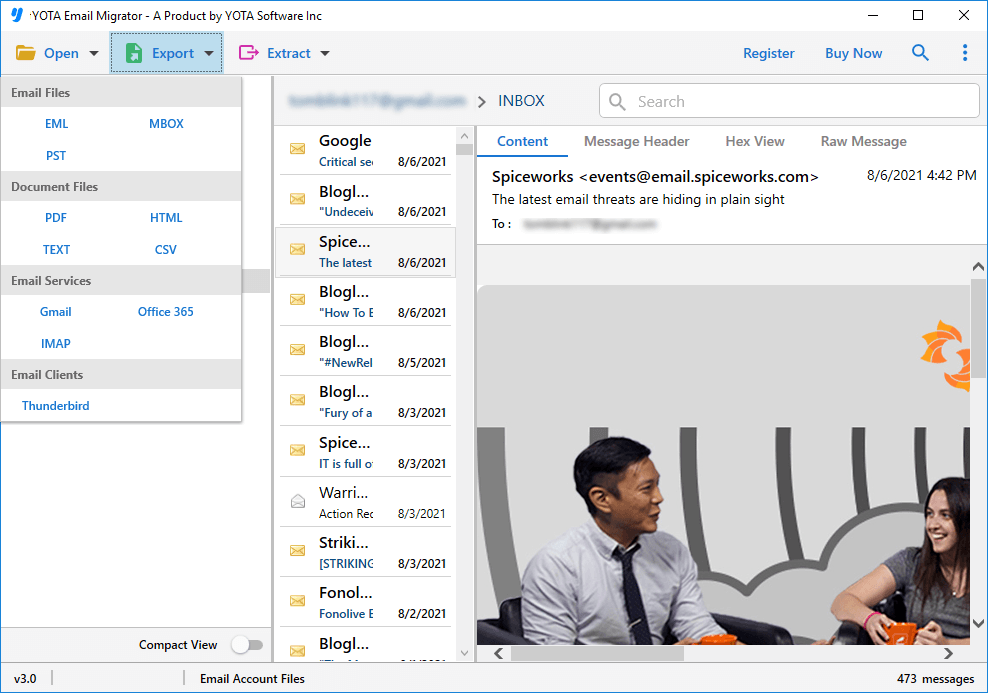This screenshot has width=988, height=693.
Task: Open search using the magnifier icon
Action: (920, 53)
